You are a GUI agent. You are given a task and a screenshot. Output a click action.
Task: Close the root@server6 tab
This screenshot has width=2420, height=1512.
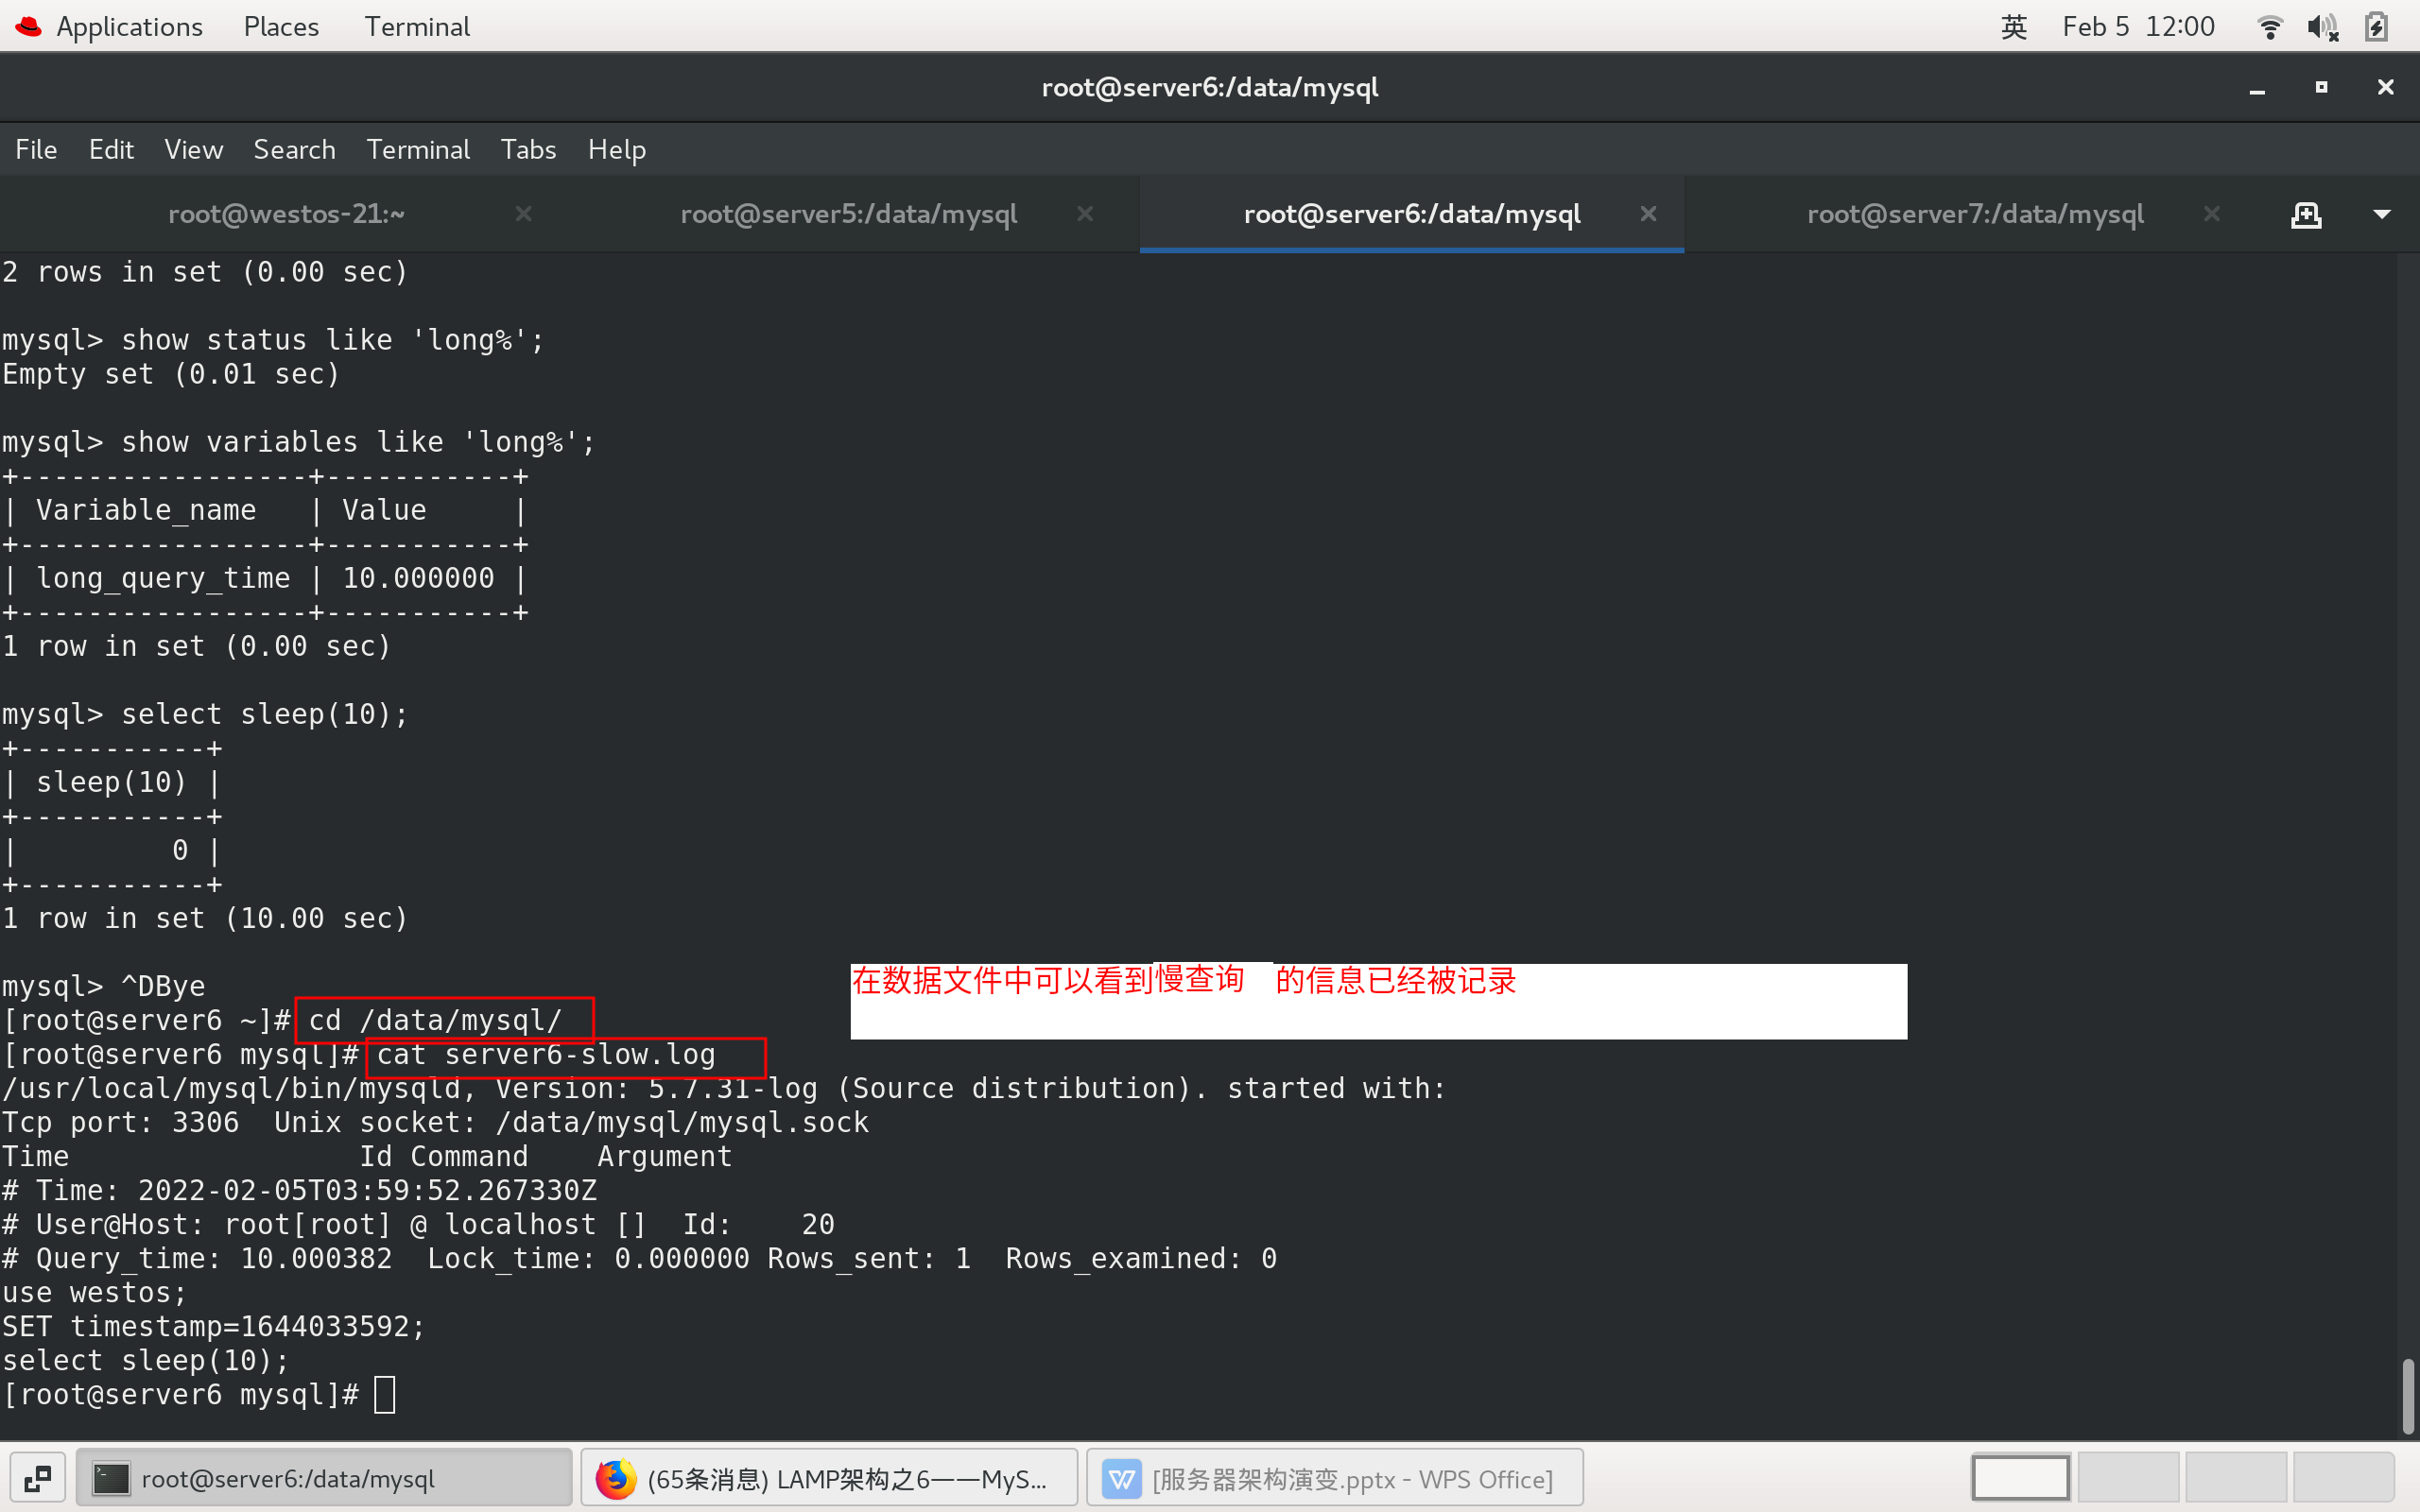coord(1649,214)
